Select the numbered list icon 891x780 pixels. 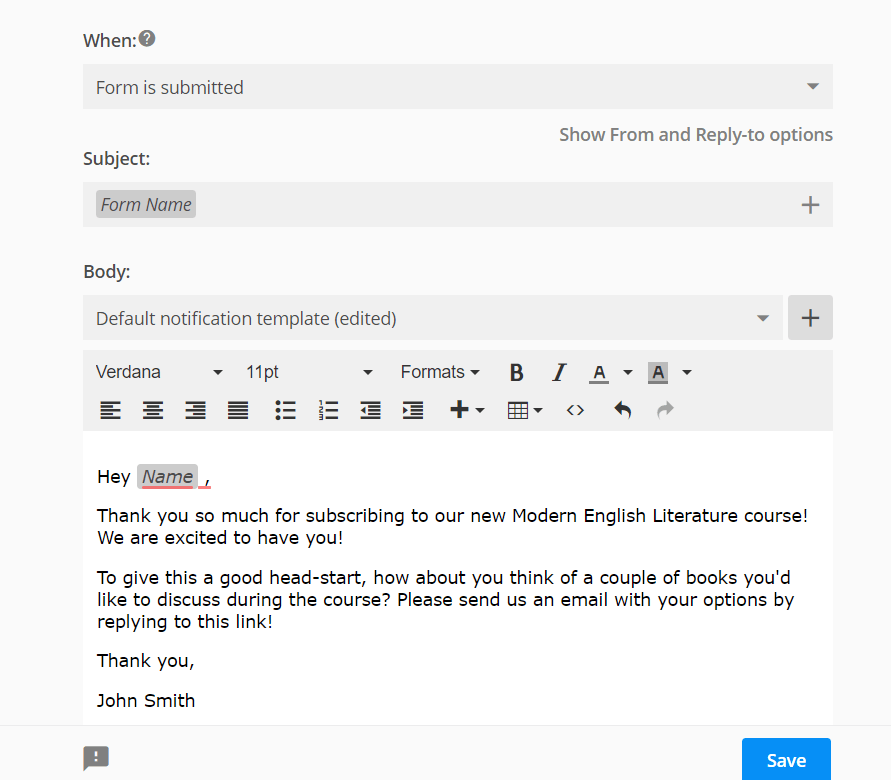click(x=328, y=410)
